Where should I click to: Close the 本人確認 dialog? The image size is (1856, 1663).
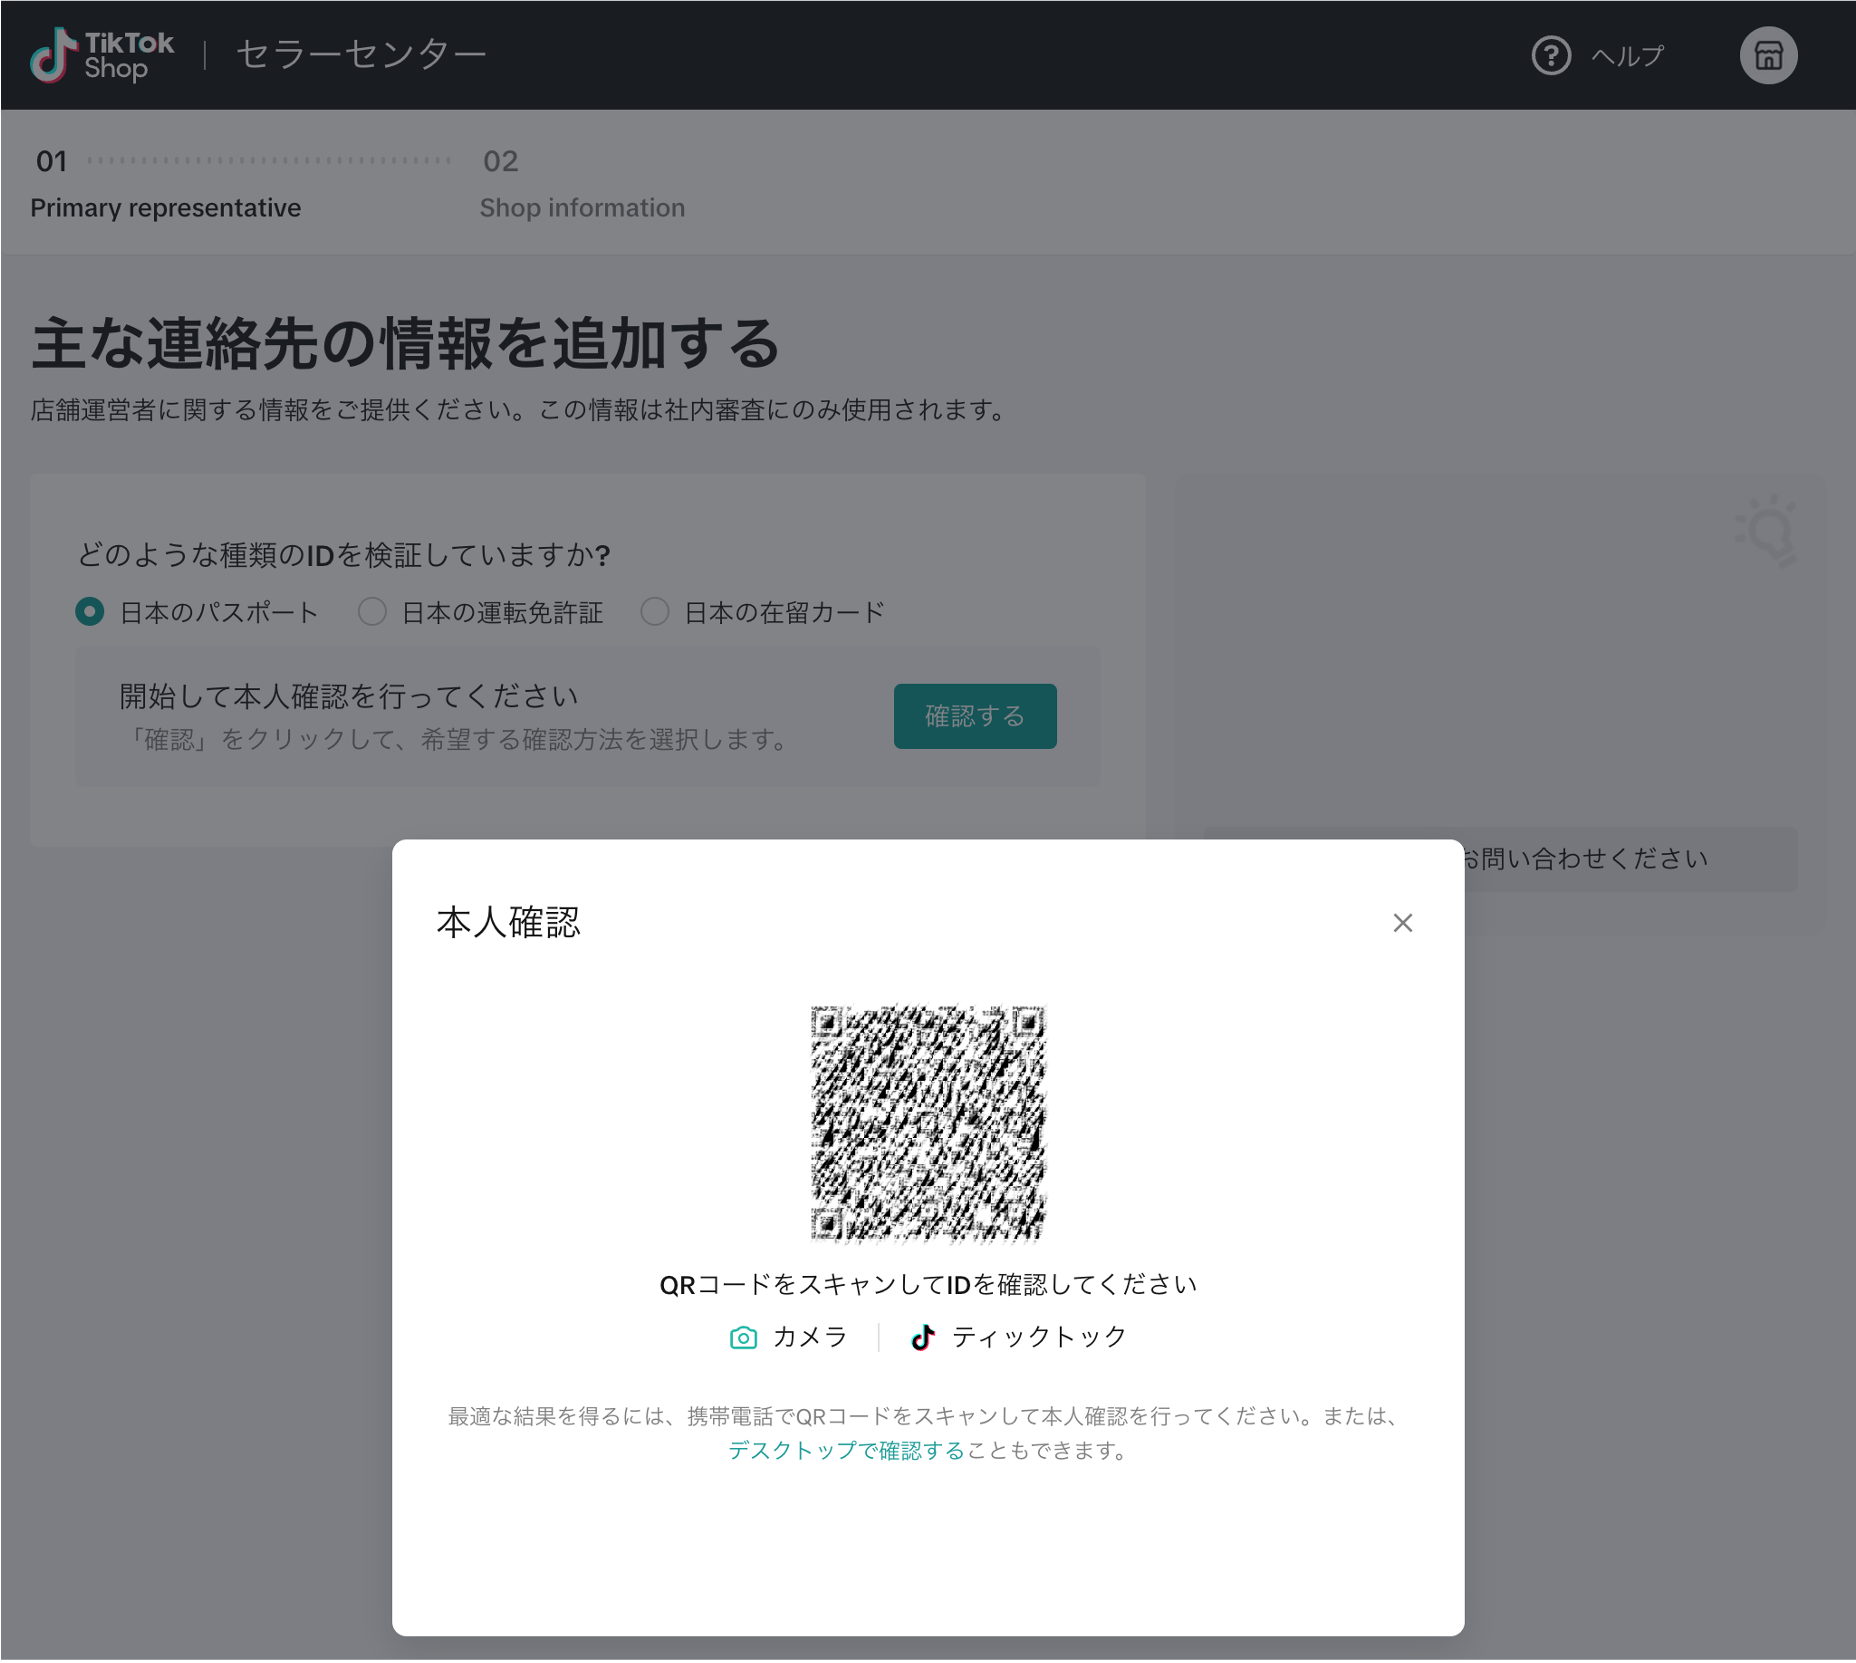[1402, 922]
